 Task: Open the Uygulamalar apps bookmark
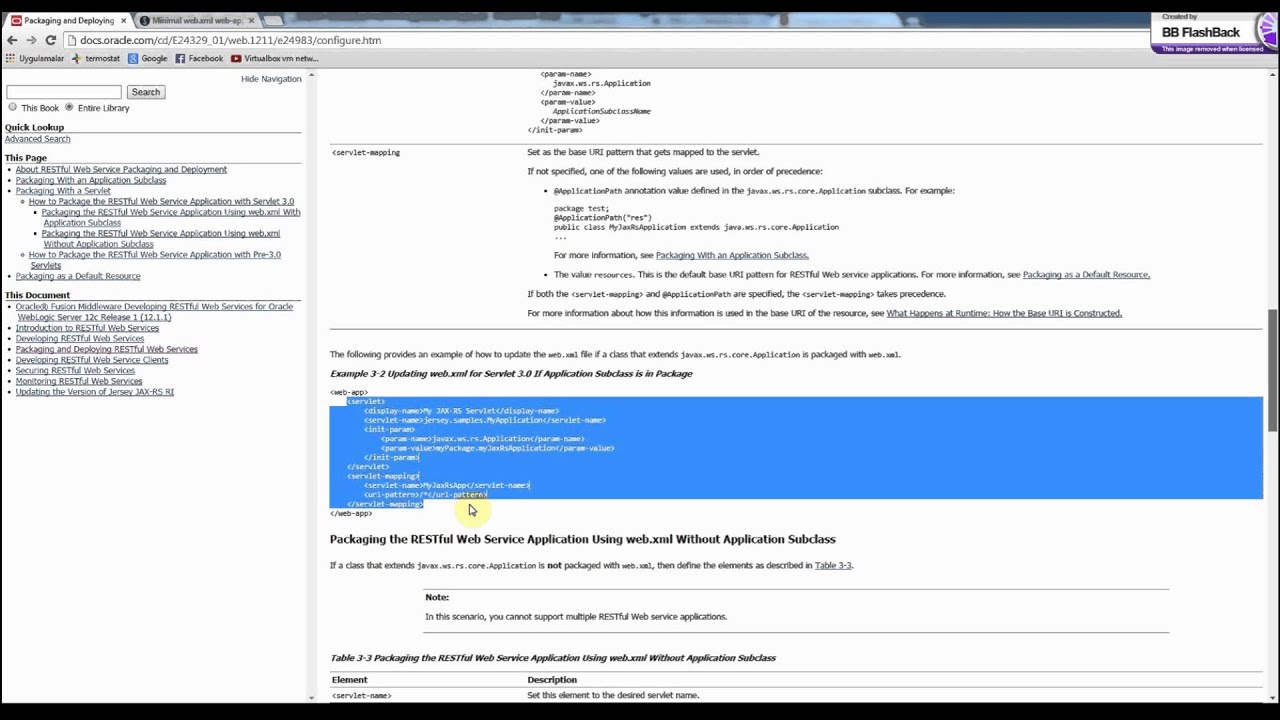[34, 58]
